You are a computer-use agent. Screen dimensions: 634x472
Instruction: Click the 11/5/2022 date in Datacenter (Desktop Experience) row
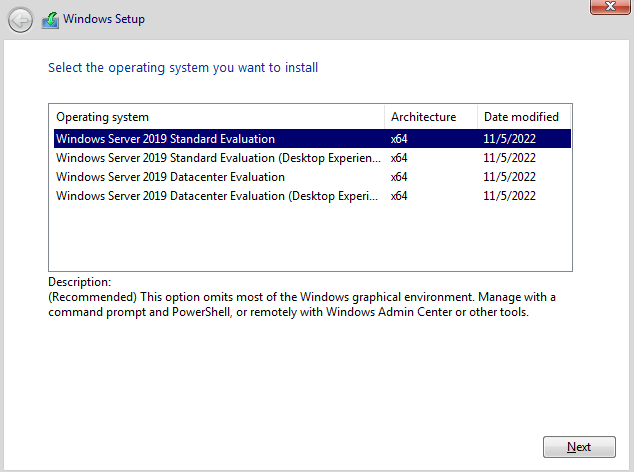[509, 196]
